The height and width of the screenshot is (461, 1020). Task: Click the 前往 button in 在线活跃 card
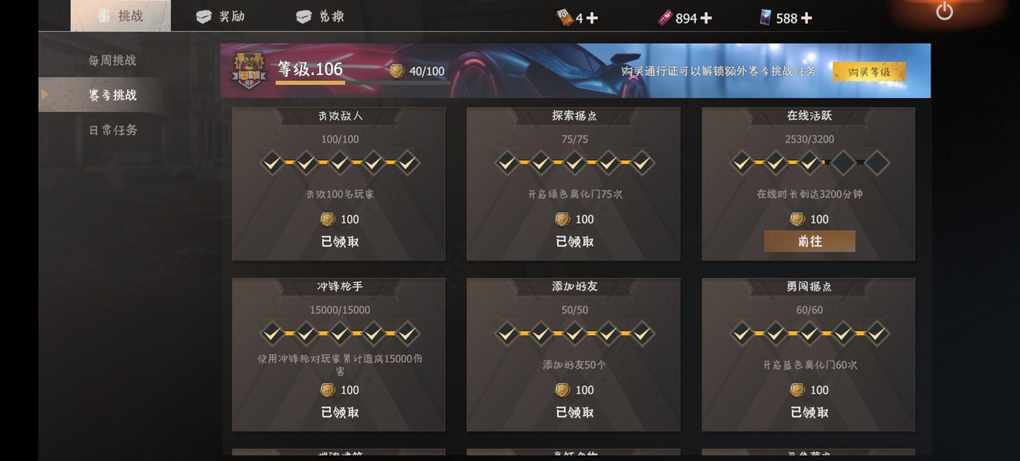click(809, 241)
